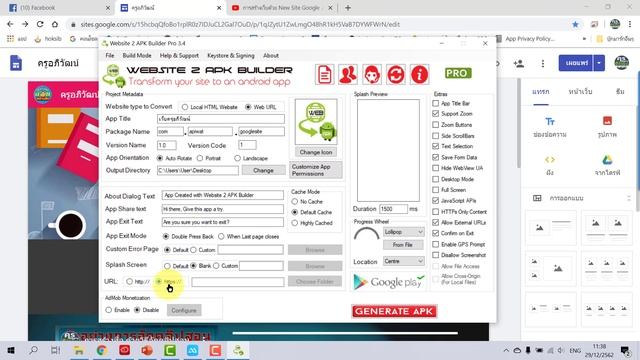Open the About menu

[x=271, y=56]
